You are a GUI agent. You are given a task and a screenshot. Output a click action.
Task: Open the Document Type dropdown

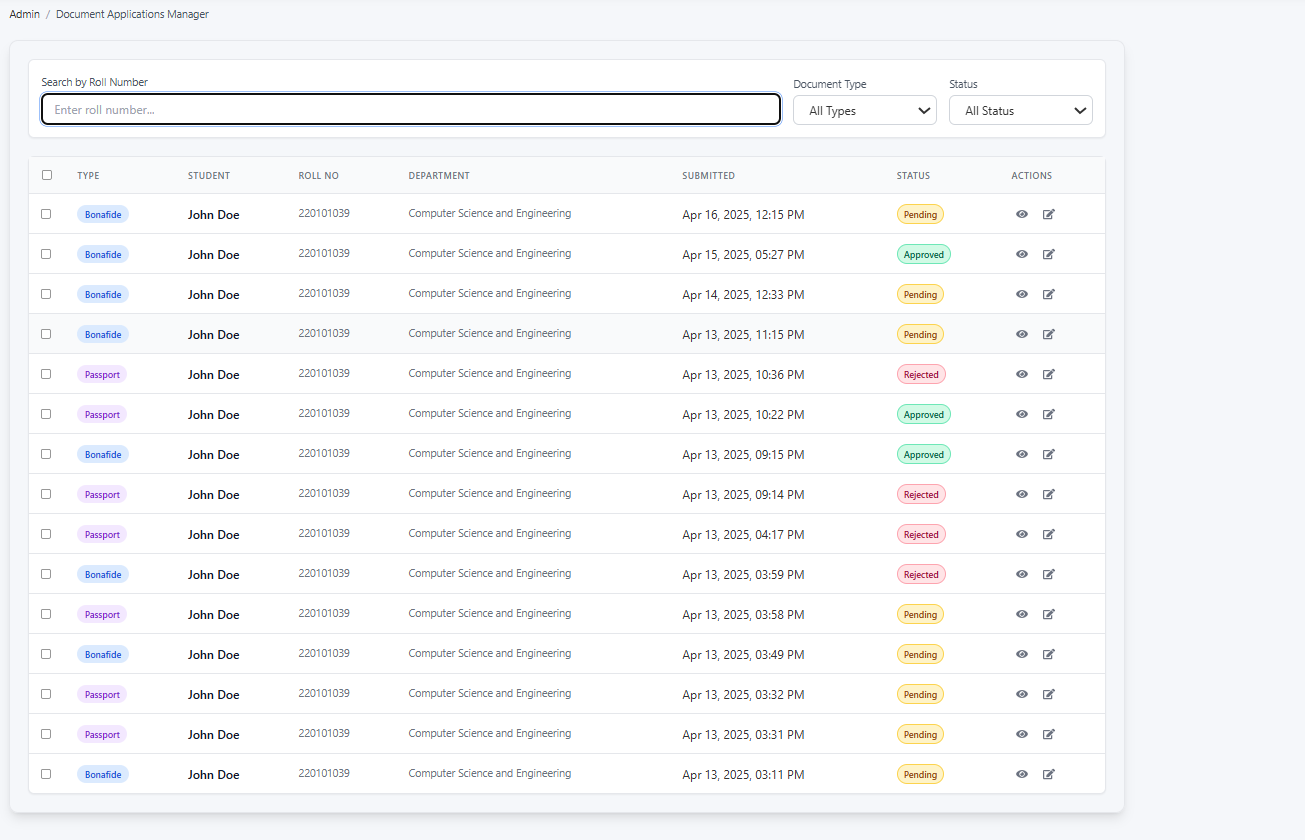point(865,110)
